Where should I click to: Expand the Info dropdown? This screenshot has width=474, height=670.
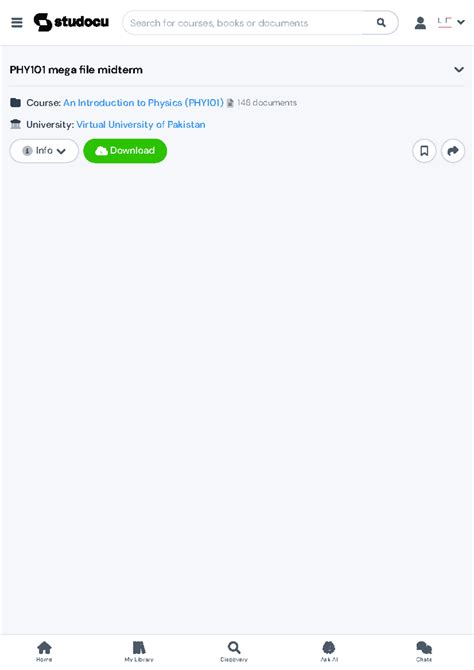(44, 150)
